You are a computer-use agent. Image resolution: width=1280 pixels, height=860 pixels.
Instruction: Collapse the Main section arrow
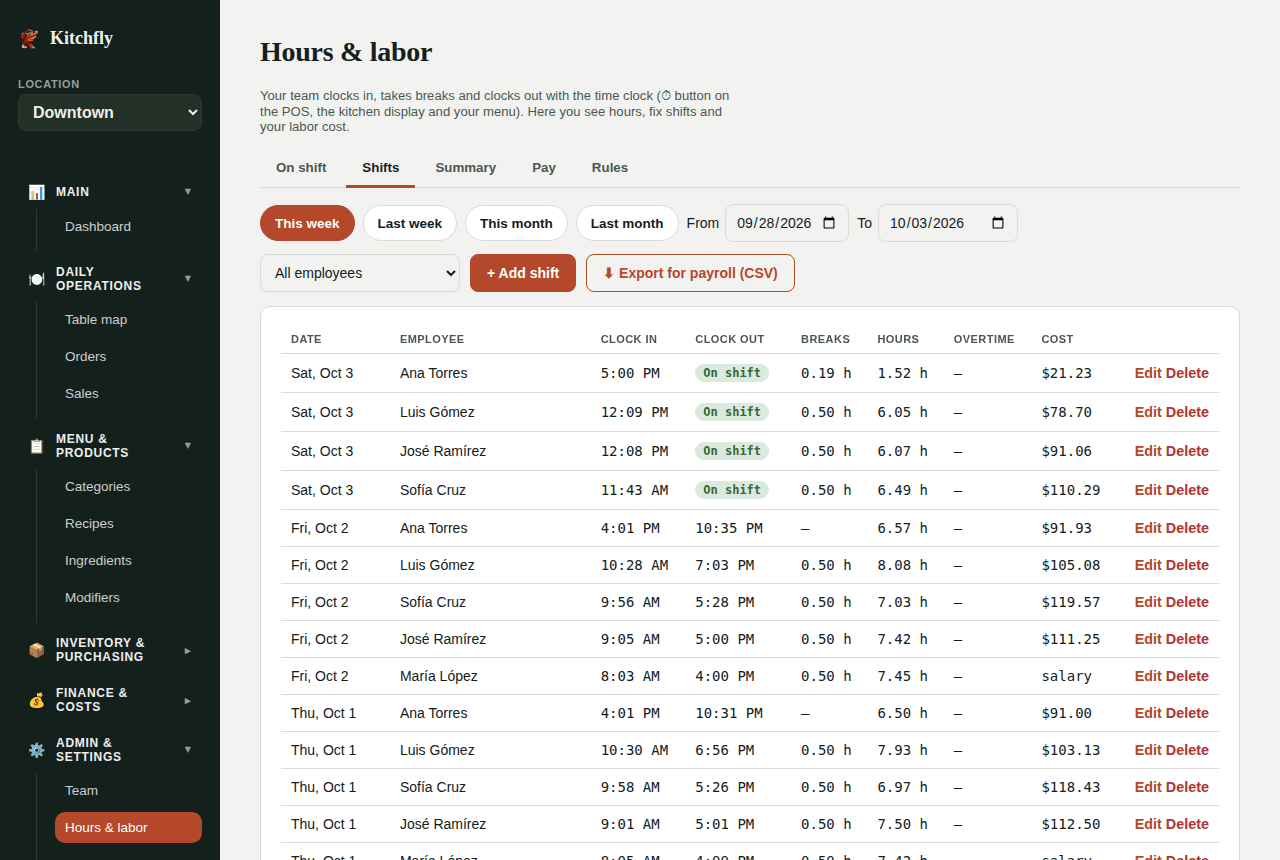[x=188, y=191]
